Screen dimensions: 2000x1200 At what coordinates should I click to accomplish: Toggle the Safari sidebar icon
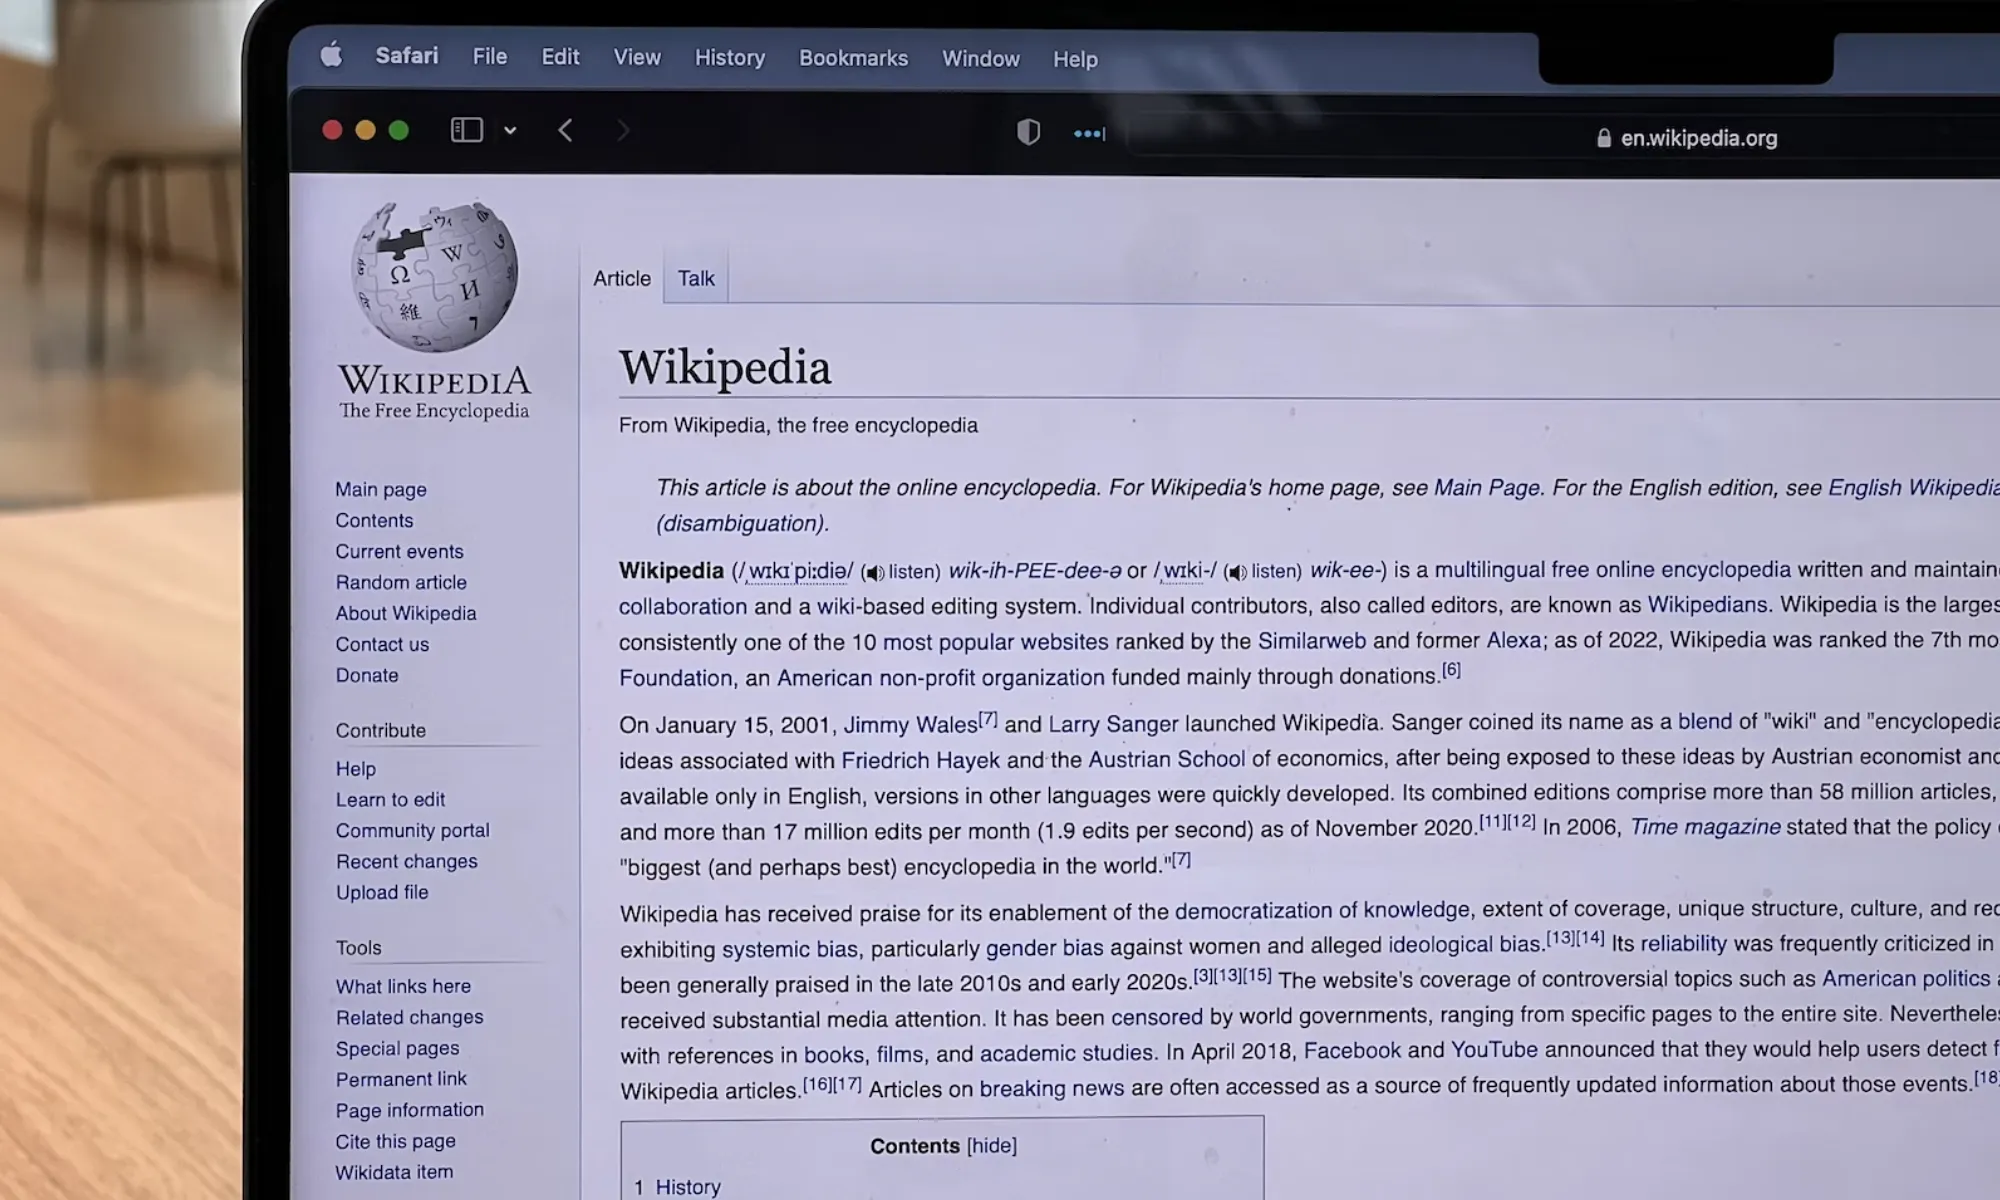click(467, 130)
